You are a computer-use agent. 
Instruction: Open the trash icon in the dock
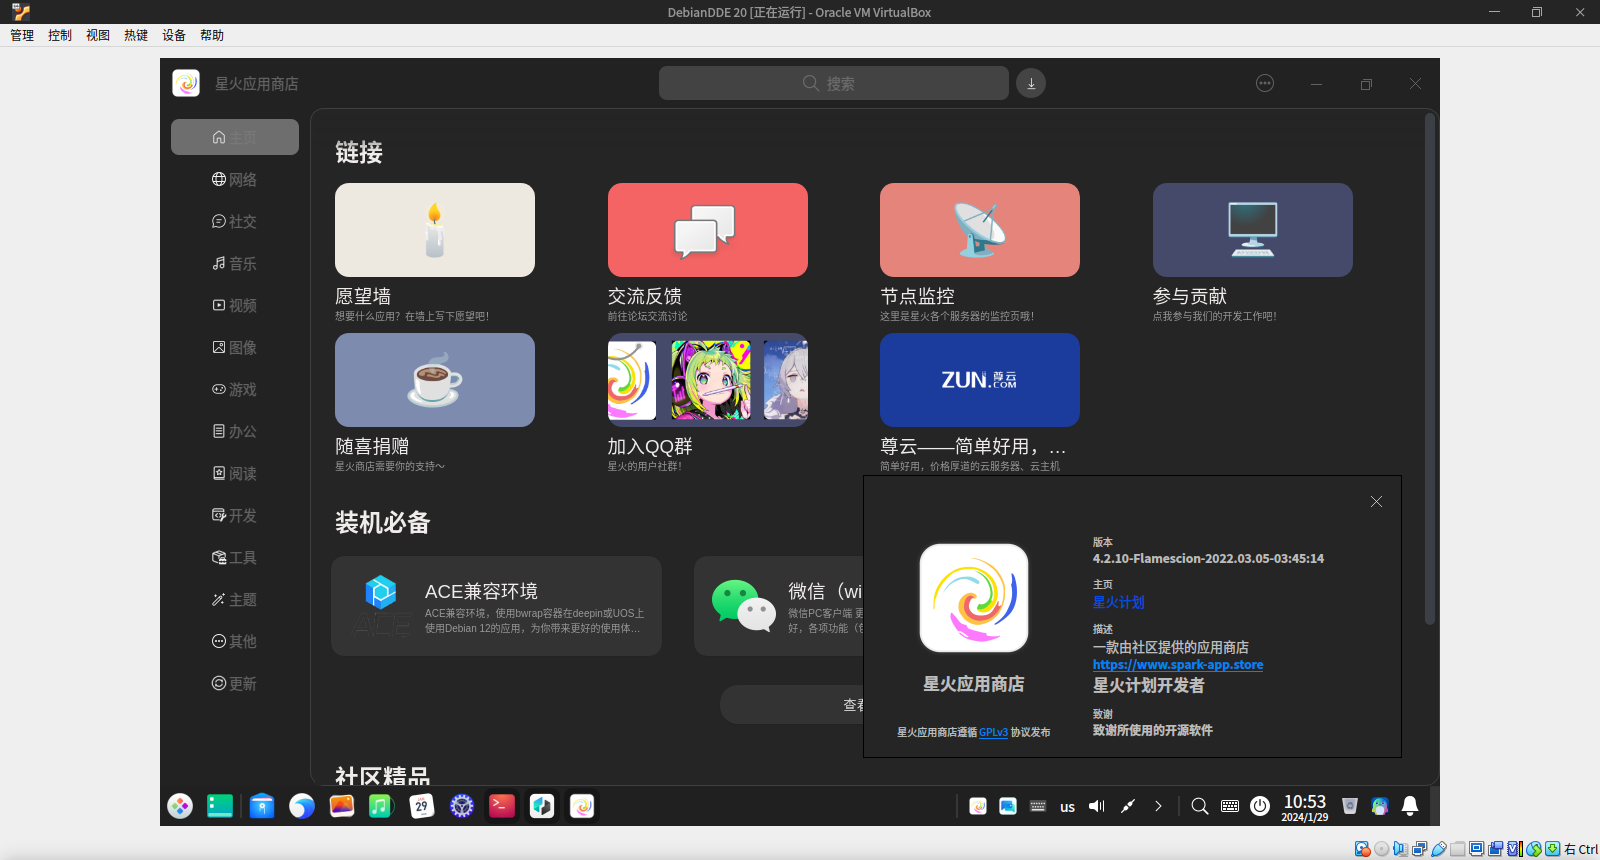(1350, 806)
